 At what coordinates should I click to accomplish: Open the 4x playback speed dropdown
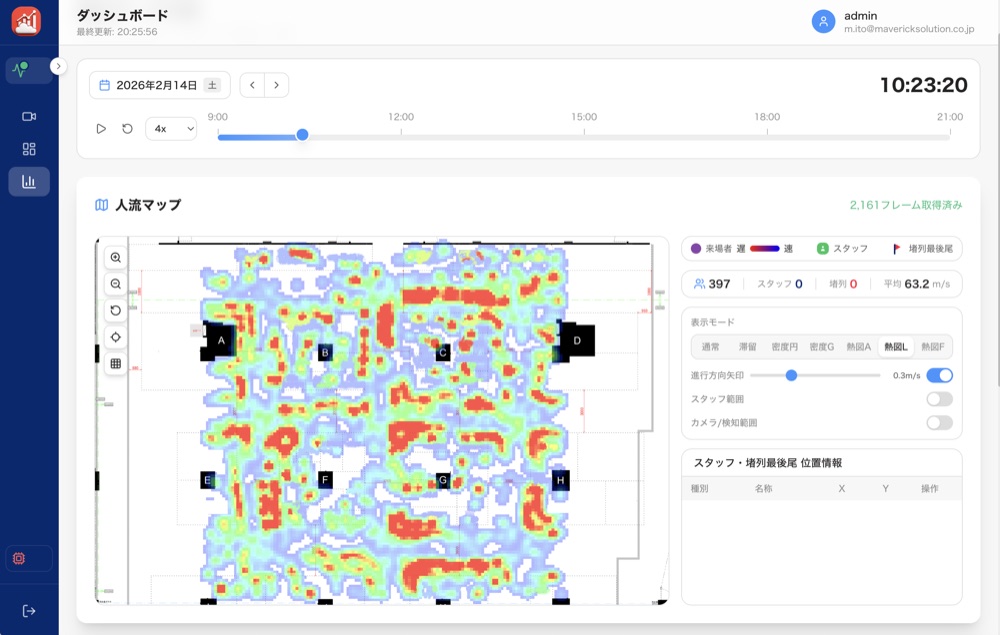point(171,129)
